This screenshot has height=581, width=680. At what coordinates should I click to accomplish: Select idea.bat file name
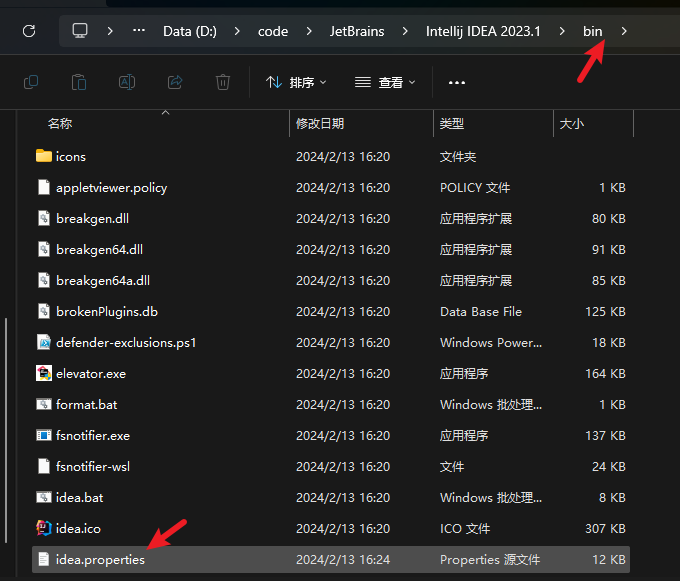click(79, 498)
